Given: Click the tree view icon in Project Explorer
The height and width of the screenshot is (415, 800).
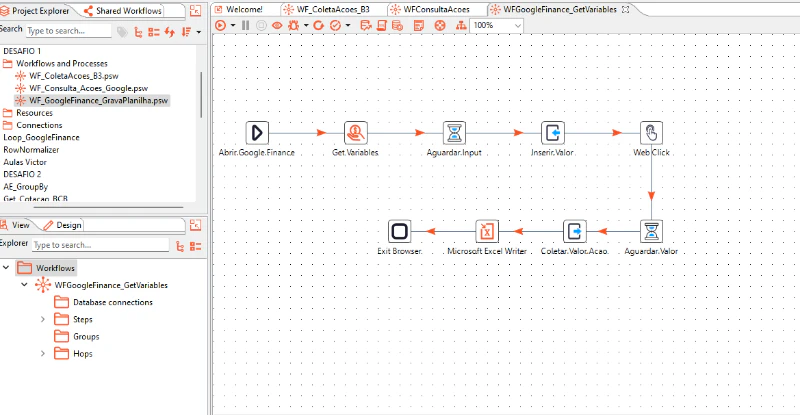Looking at the screenshot, I should pyautogui.click(x=138, y=32).
